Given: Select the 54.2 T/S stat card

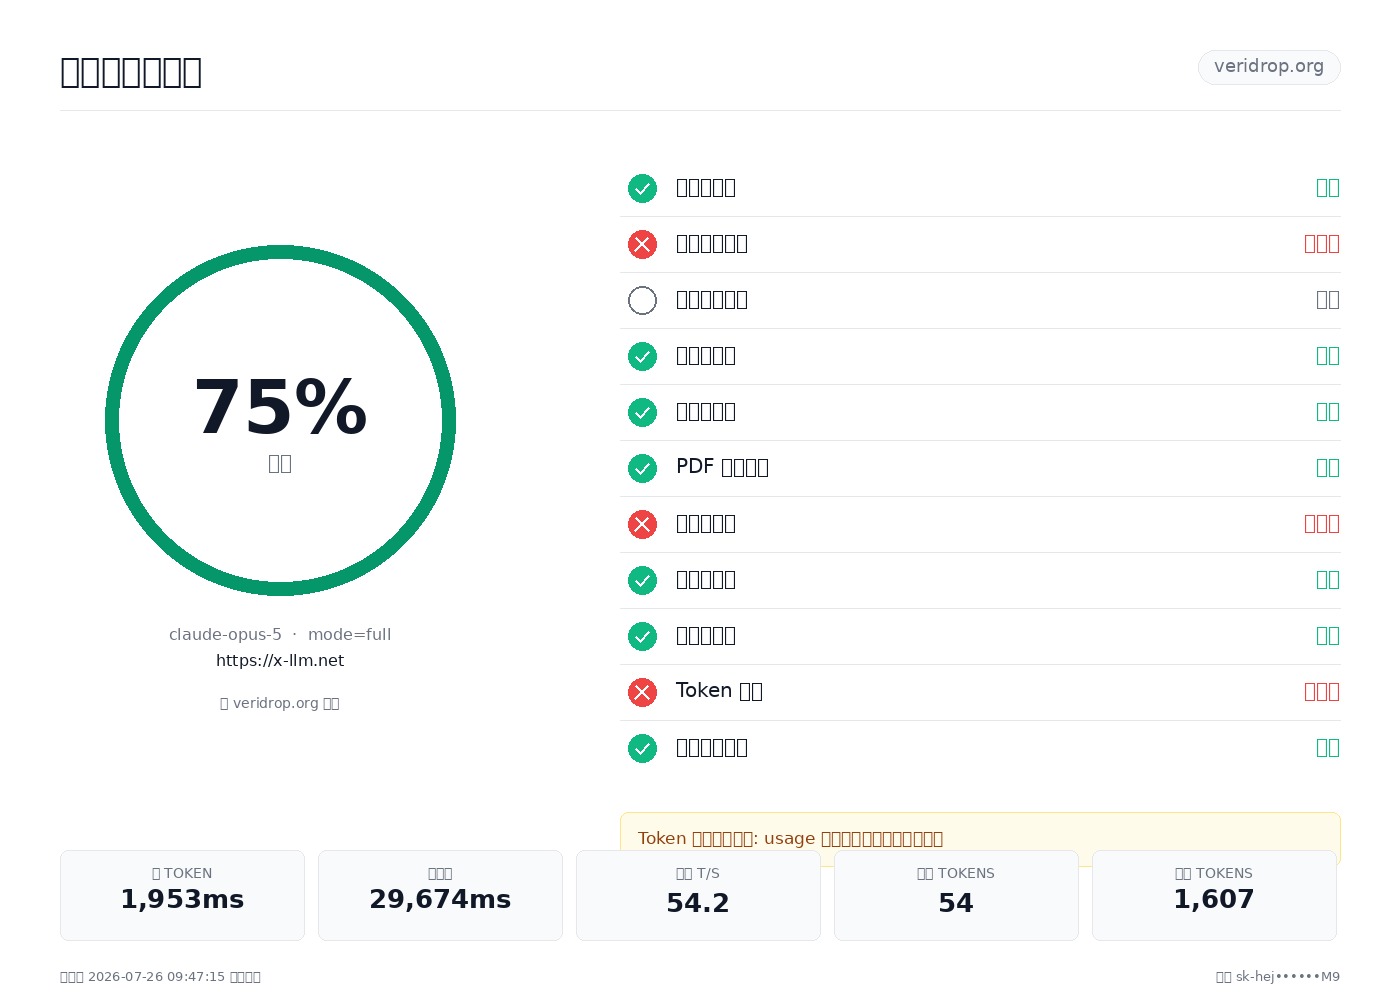Looking at the screenshot, I should (x=698, y=895).
